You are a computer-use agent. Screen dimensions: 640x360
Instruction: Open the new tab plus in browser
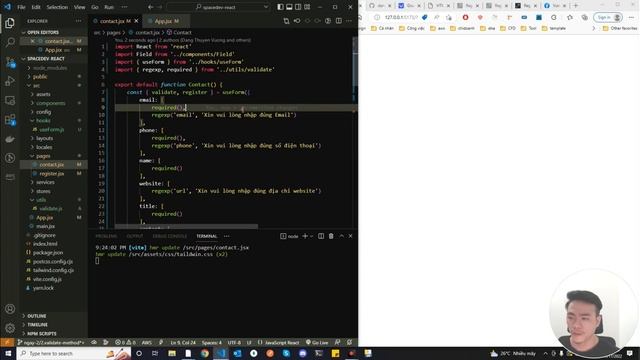576,6
